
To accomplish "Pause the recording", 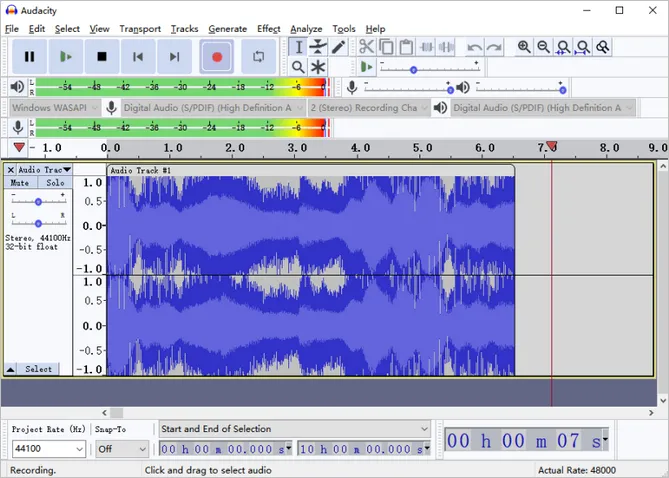I will pyautogui.click(x=29, y=56).
